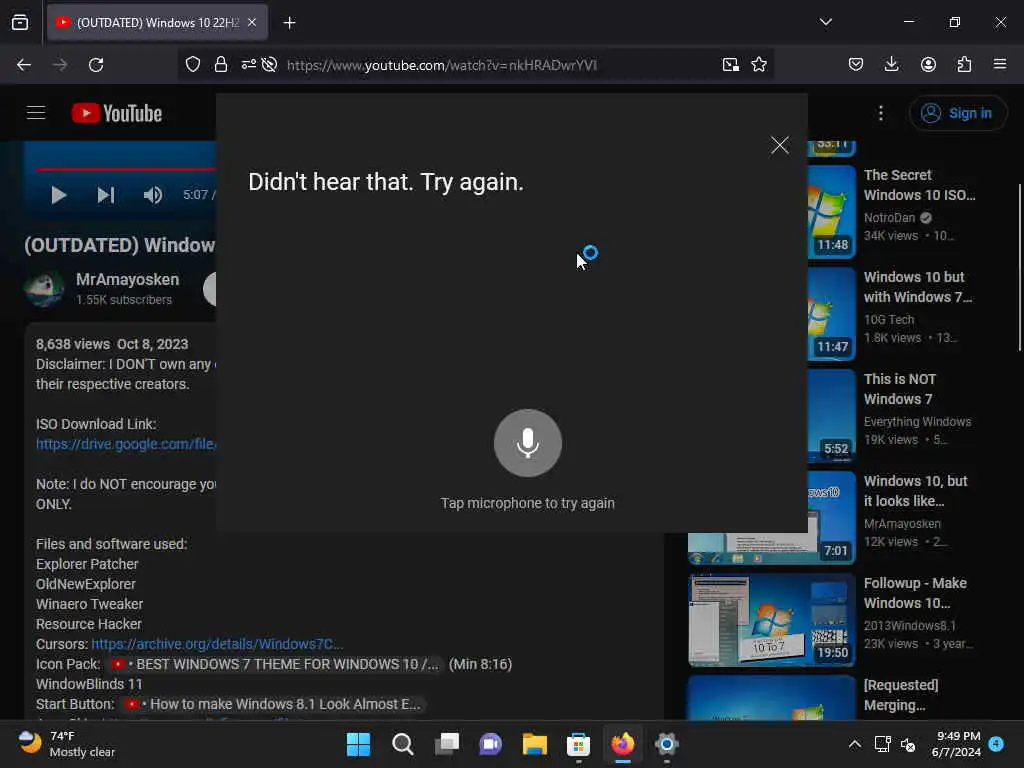Click the page scrollbar on the right
The height and width of the screenshot is (768, 1024).
pos(1019,268)
